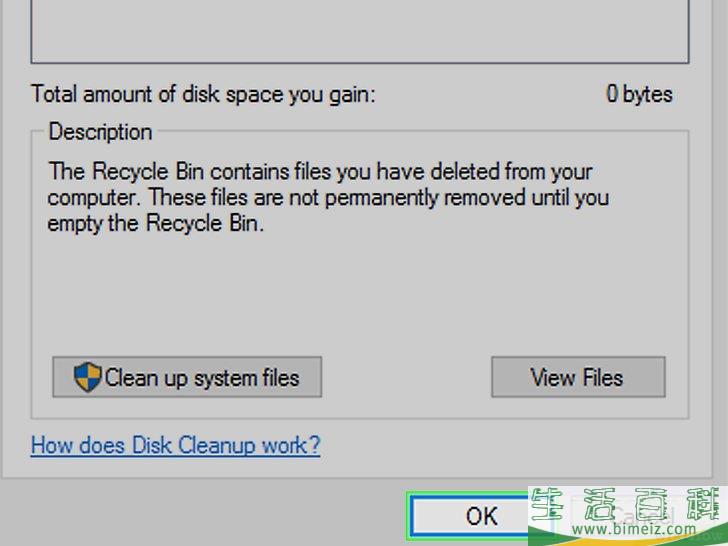This screenshot has height=546, width=728.
Task: Click the third green watermark character 百
Action: 651,505
